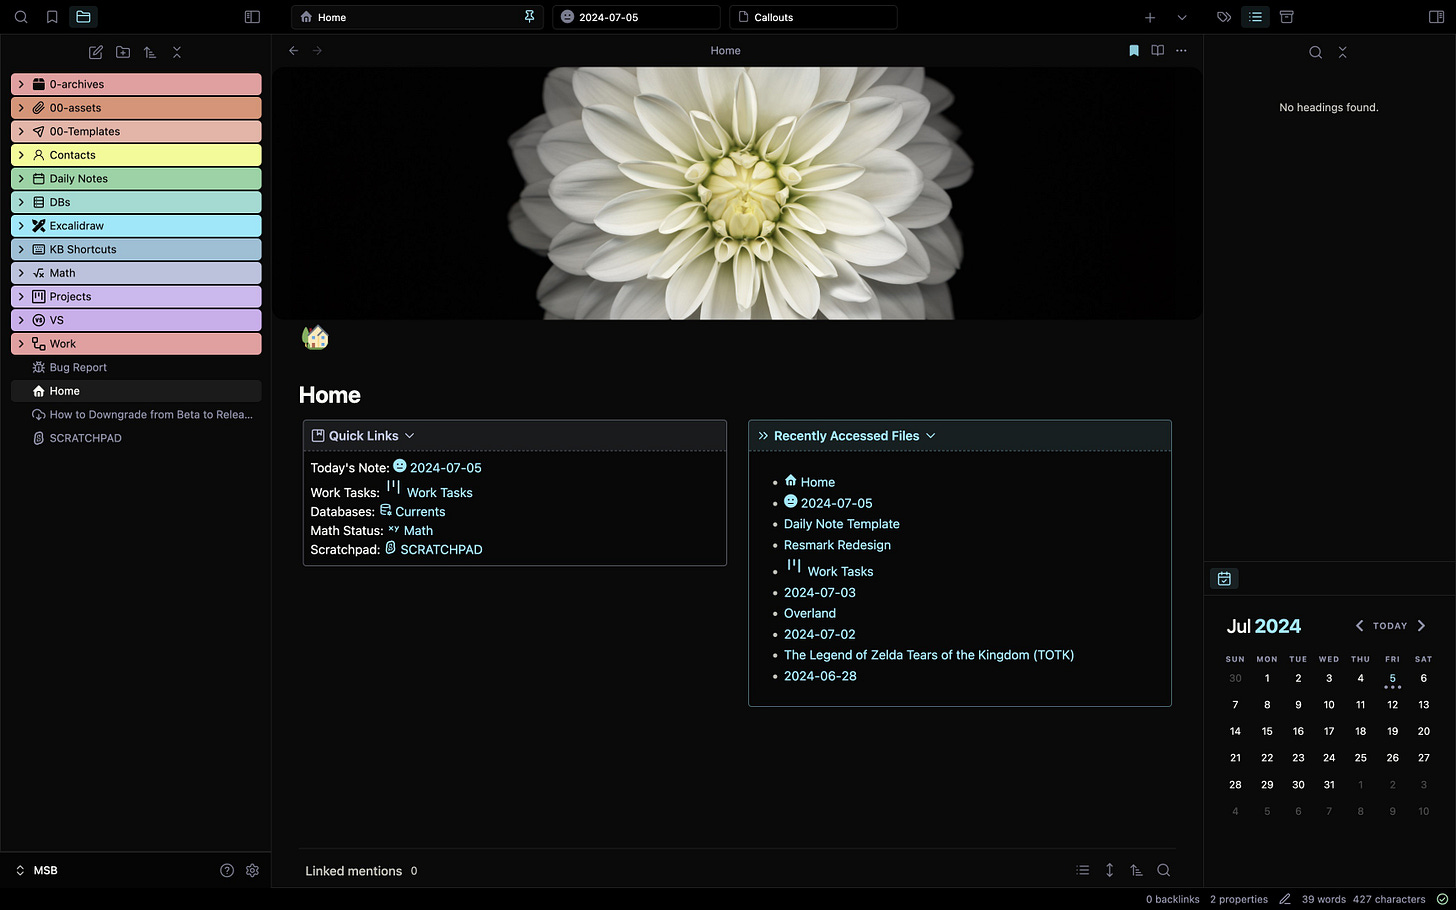
Task: Change file explorer sort order
Action: 150,52
